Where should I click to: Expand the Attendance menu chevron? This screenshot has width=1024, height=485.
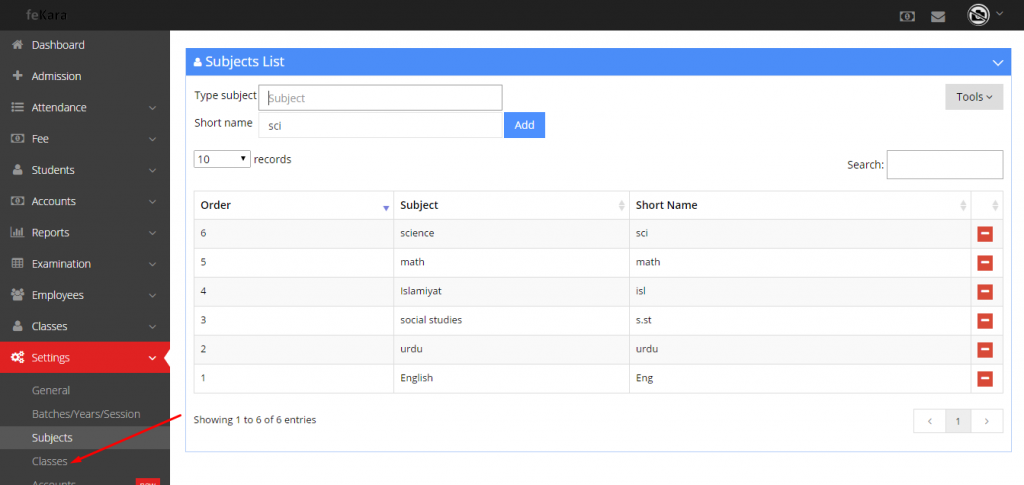152,108
